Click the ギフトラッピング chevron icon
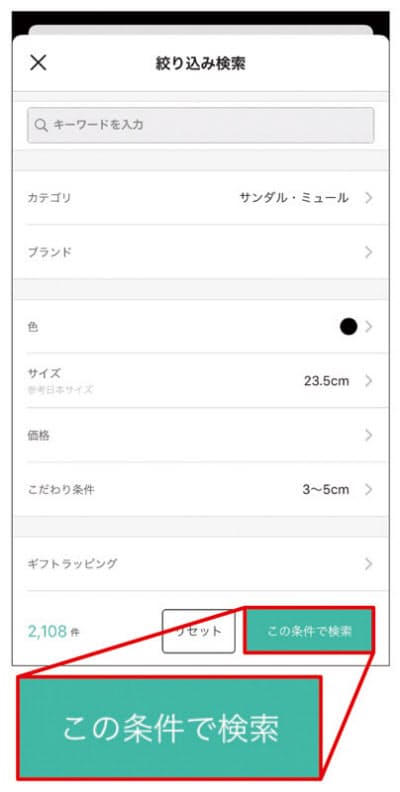This screenshot has width=400, height=792. (x=369, y=564)
